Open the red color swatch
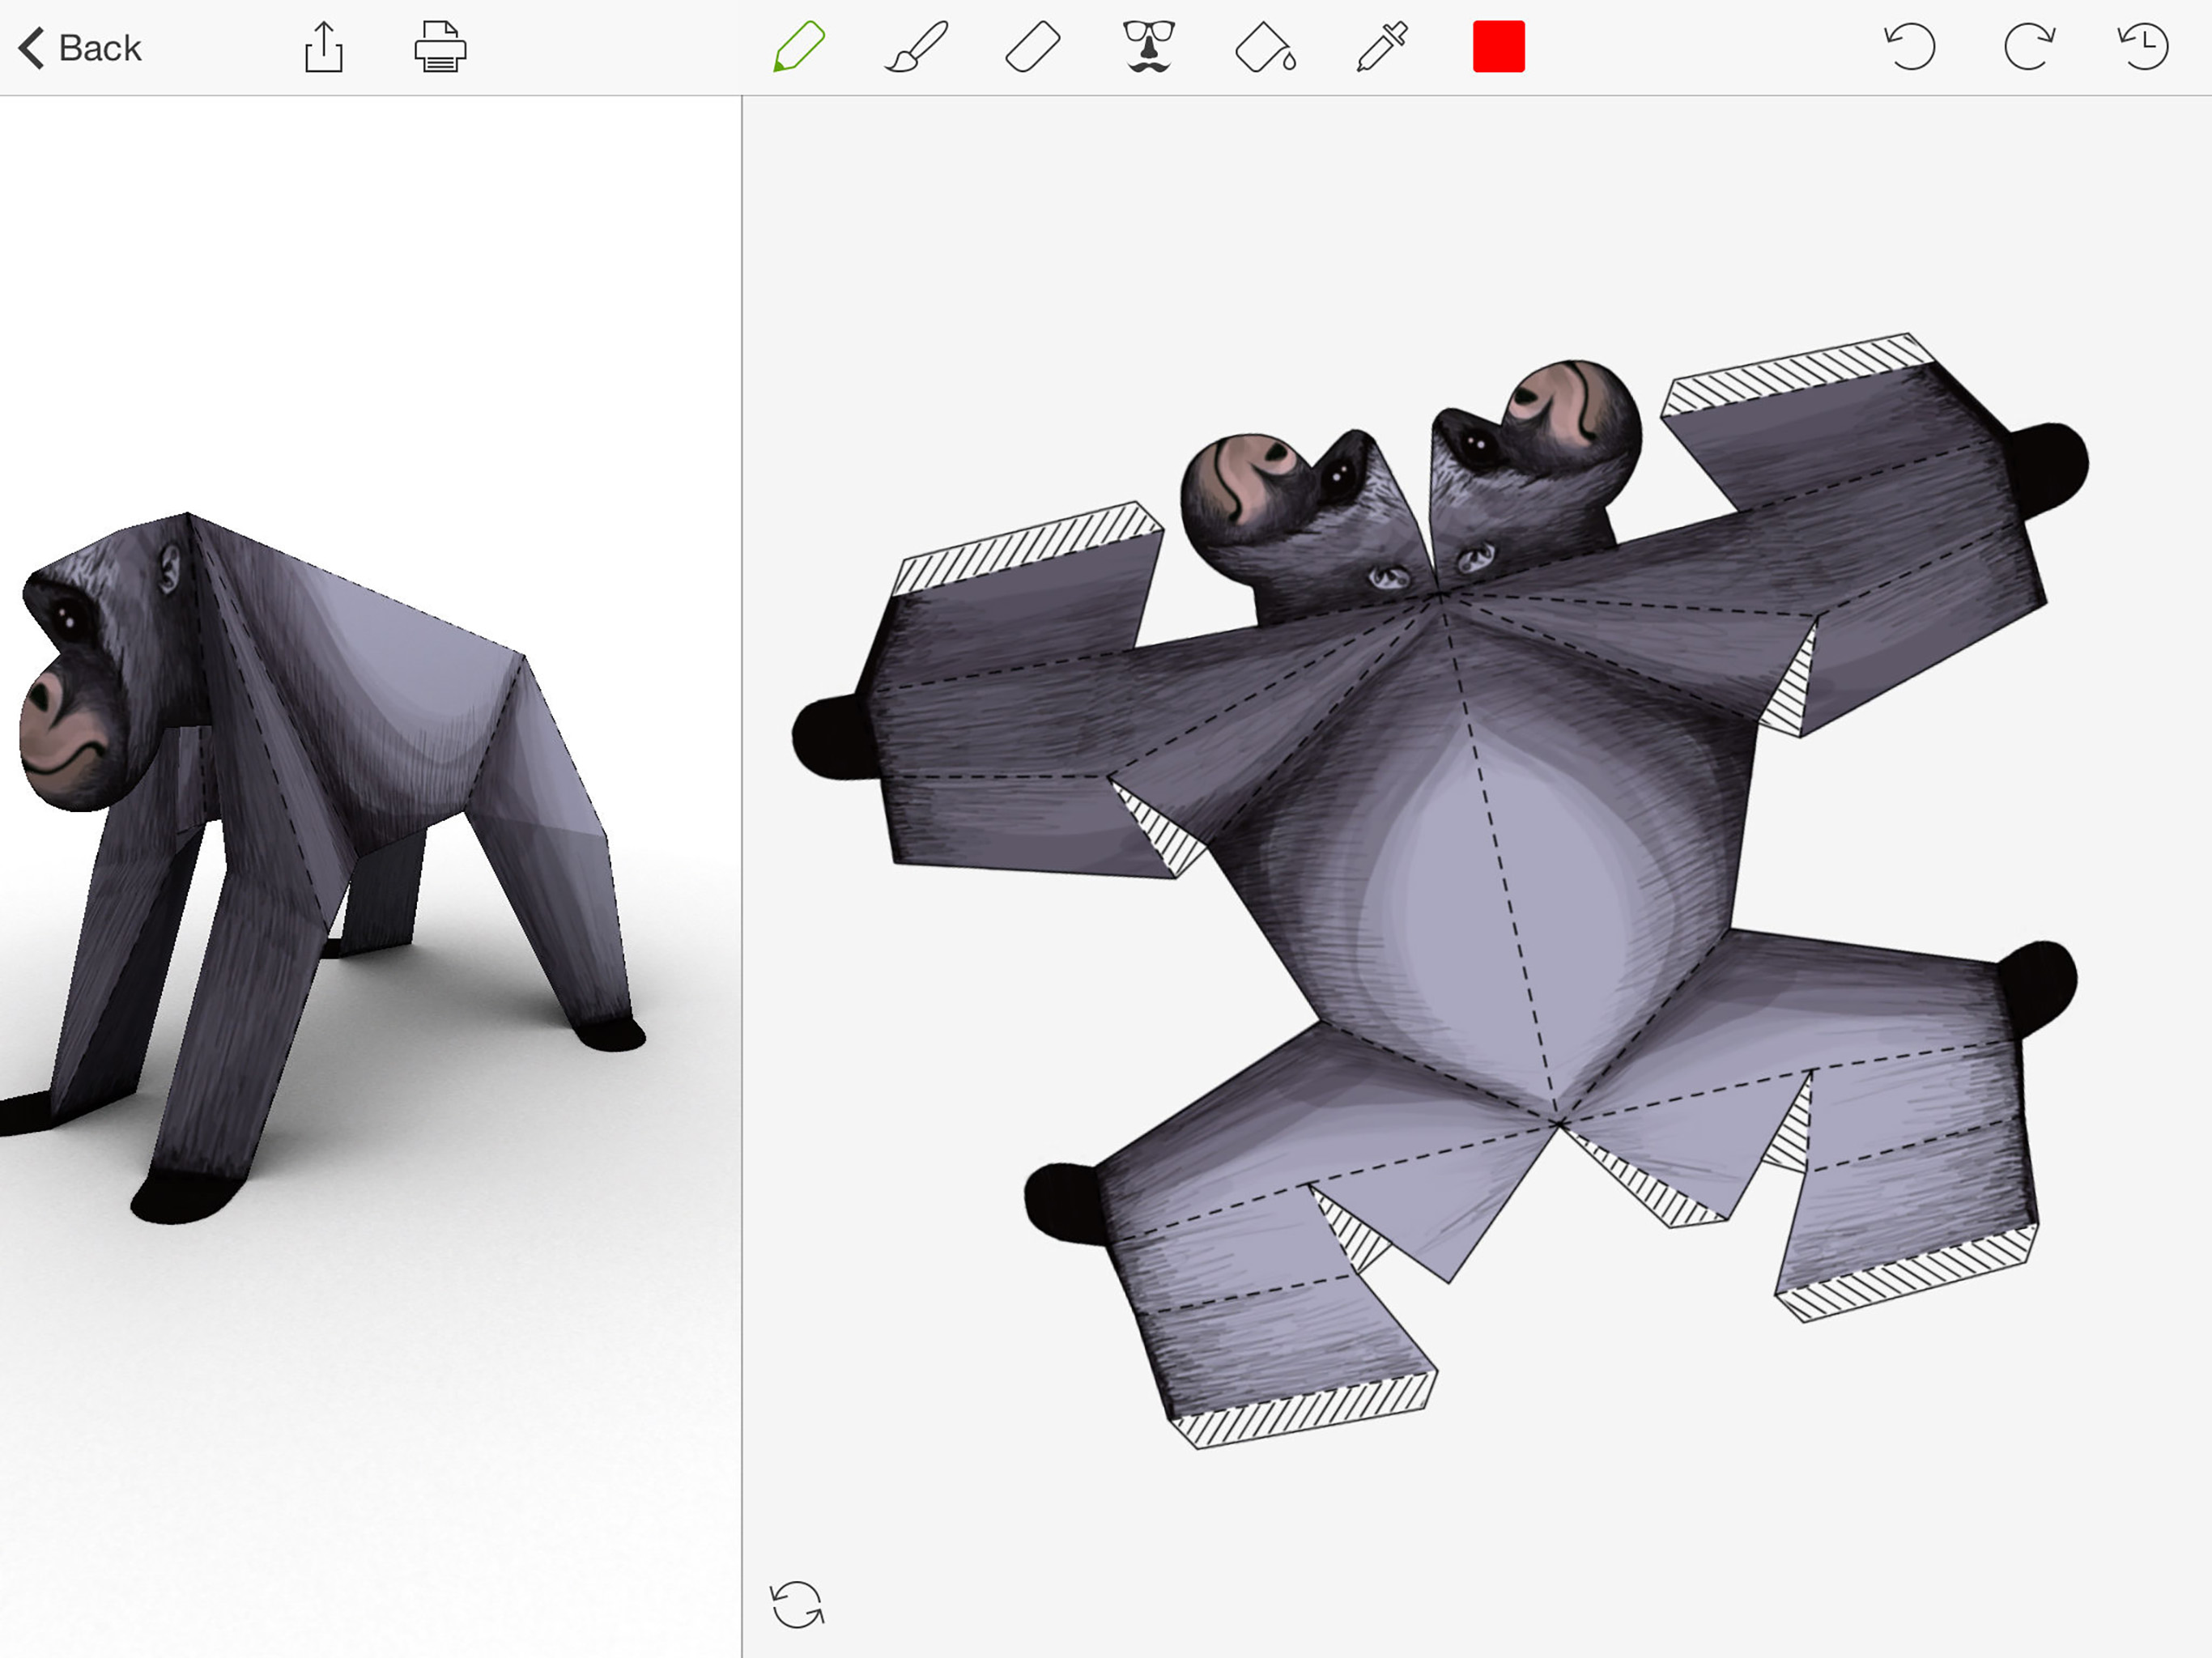The width and height of the screenshot is (2212, 1658). point(1498,47)
